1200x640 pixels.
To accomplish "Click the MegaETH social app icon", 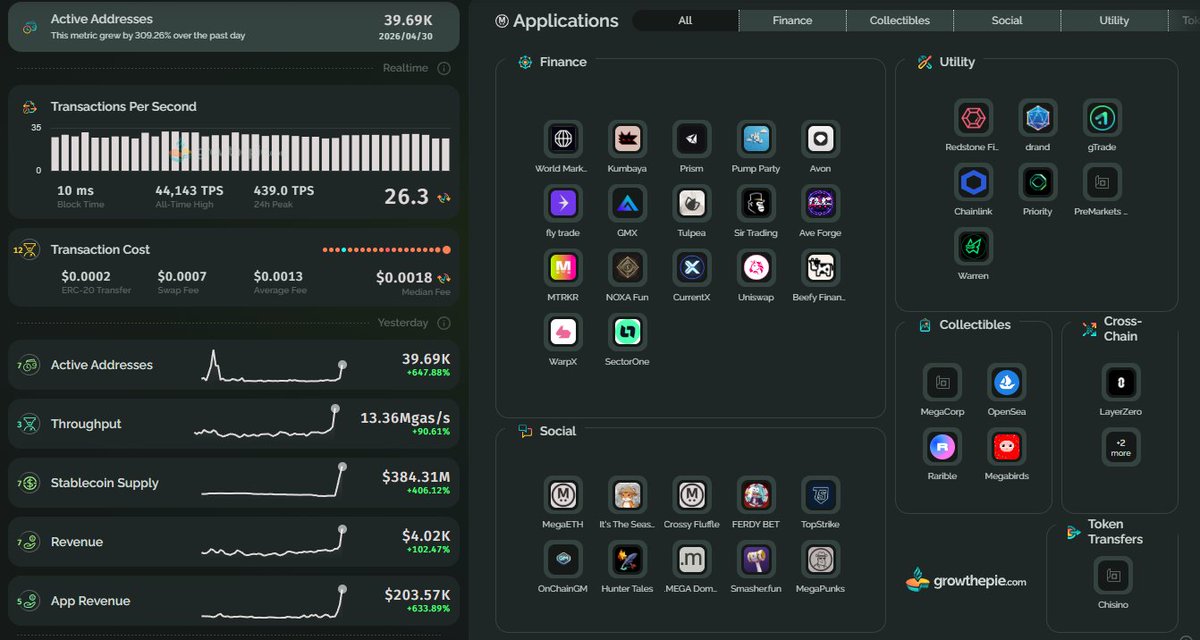I will point(563,495).
